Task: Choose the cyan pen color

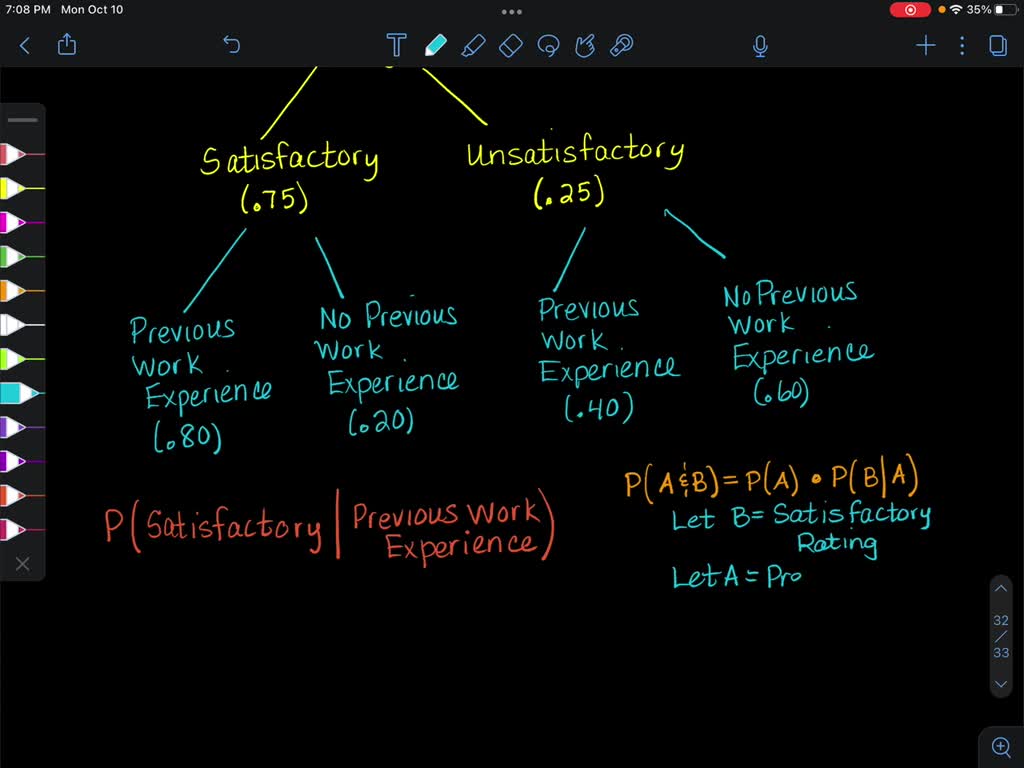Action: point(22,393)
